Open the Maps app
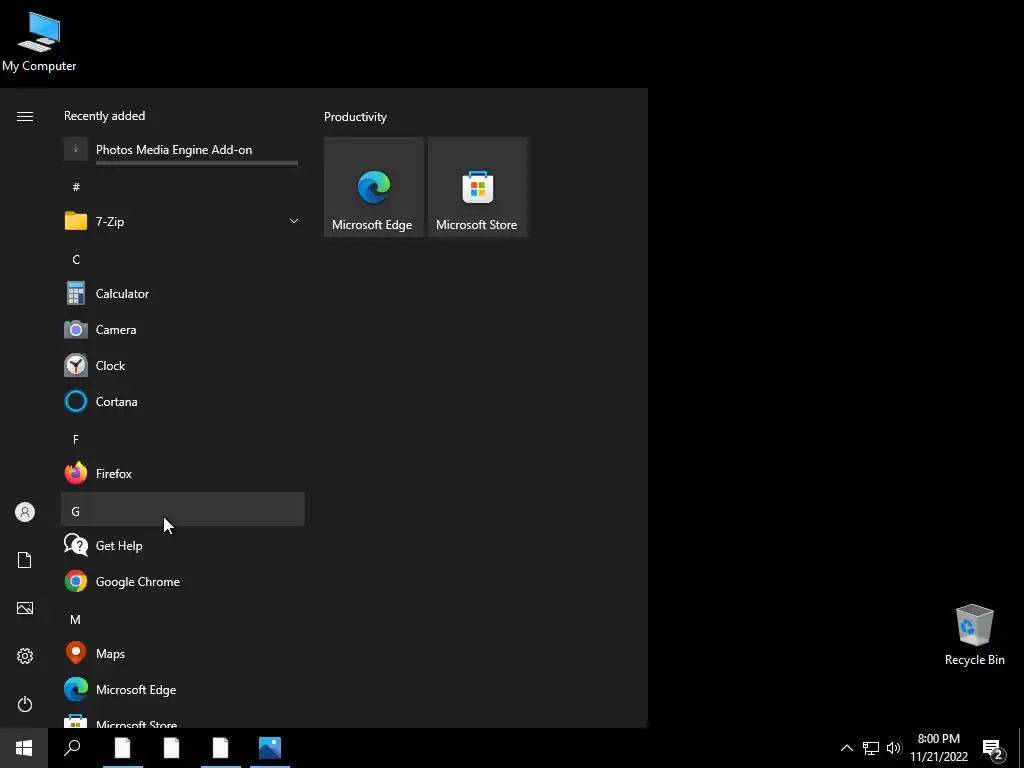The height and width of the screenshot is (768, 1024). [183, 653]
